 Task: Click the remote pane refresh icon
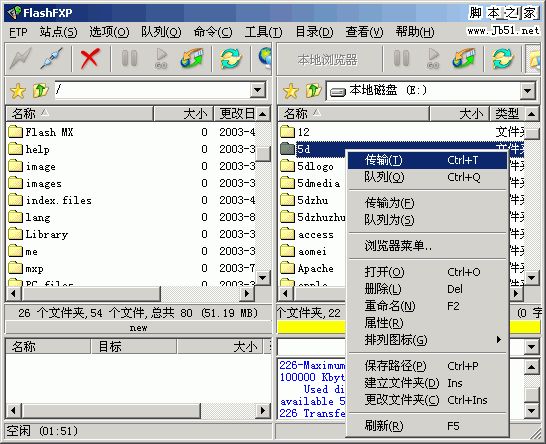click(x=231, y=59)
